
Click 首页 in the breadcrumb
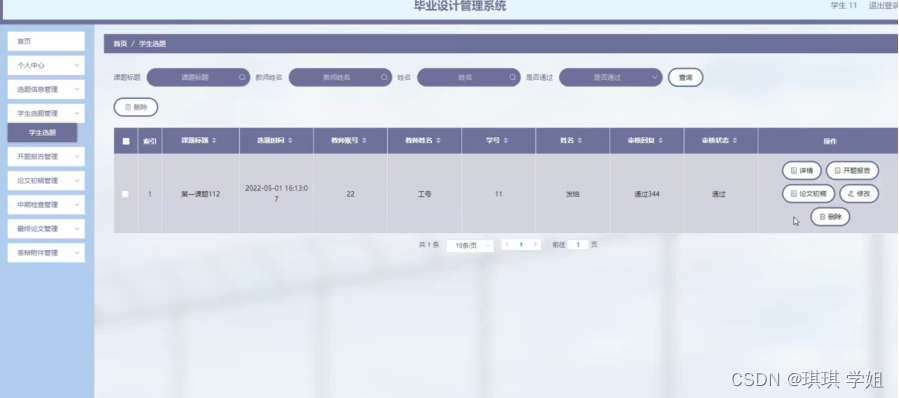coord(120,44)
